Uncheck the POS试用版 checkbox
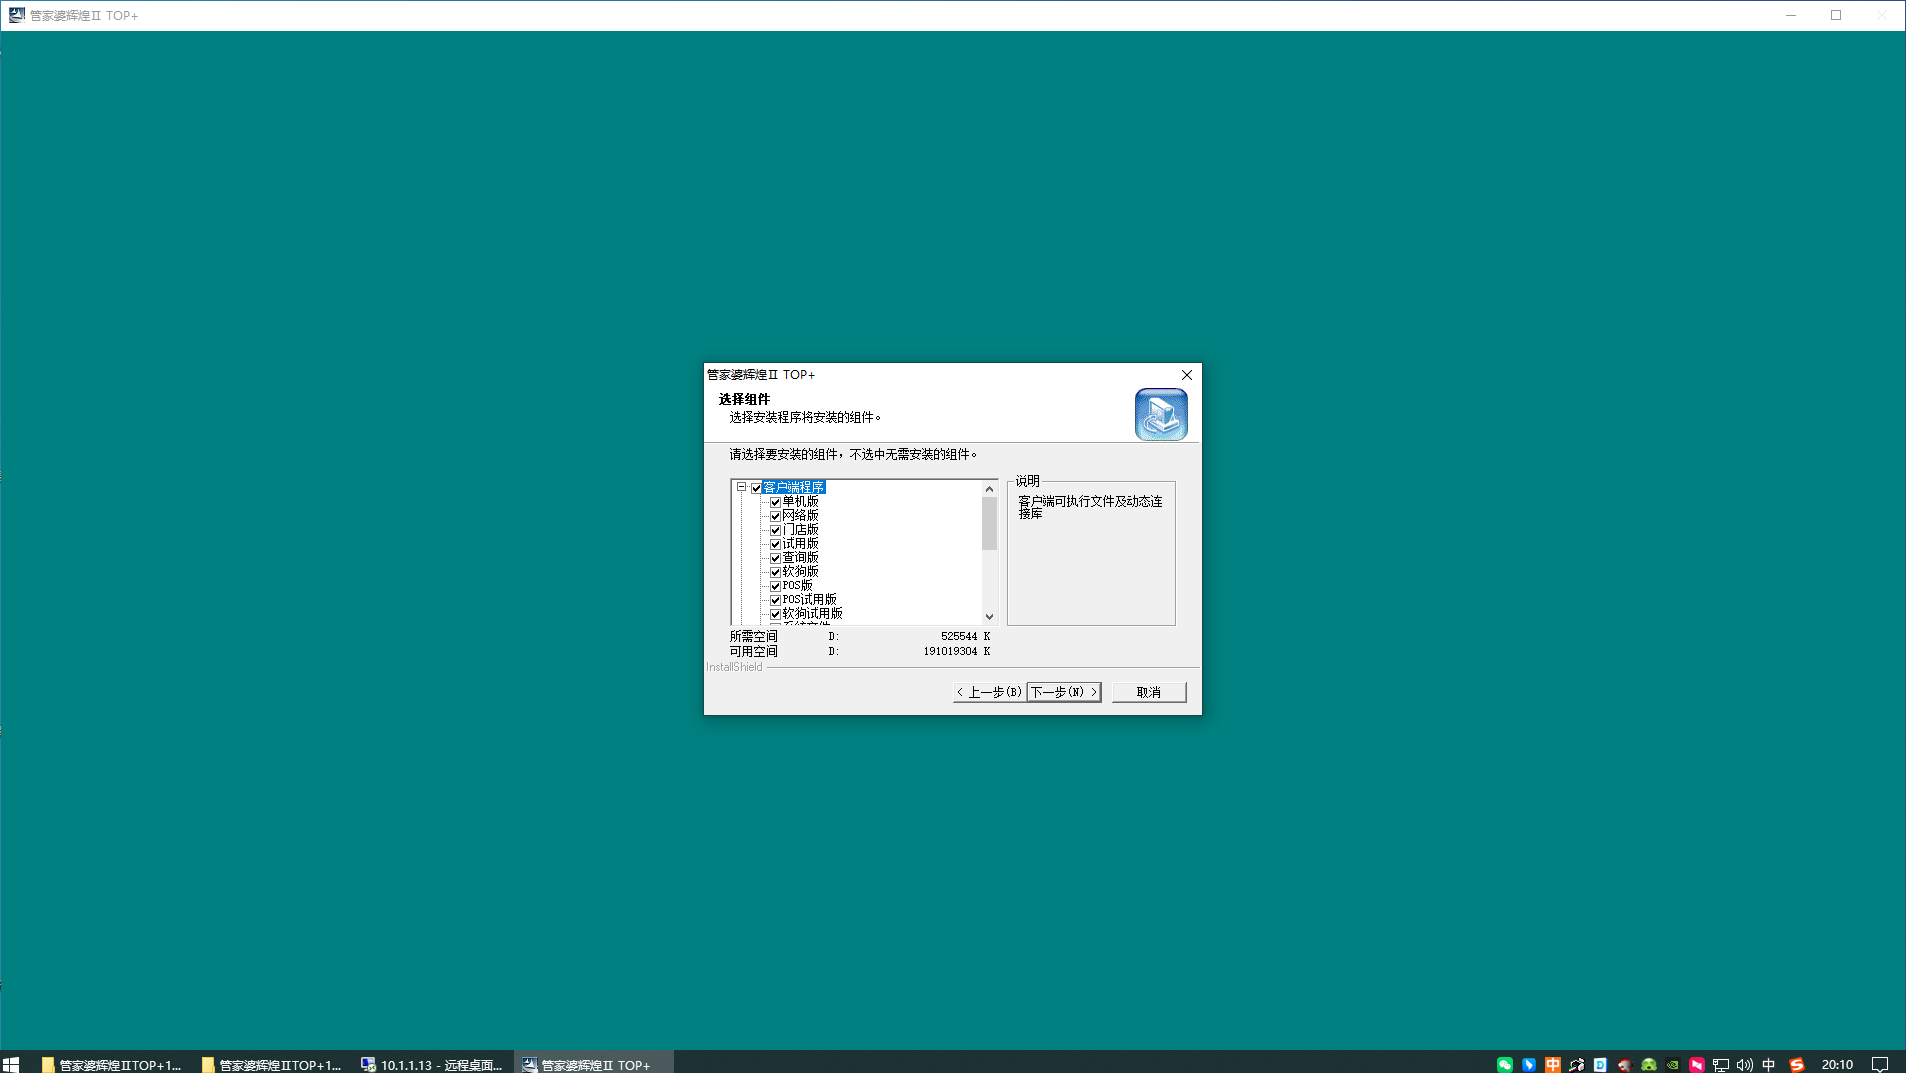The image size is (1906, 1073). click(x=775, y=600)
